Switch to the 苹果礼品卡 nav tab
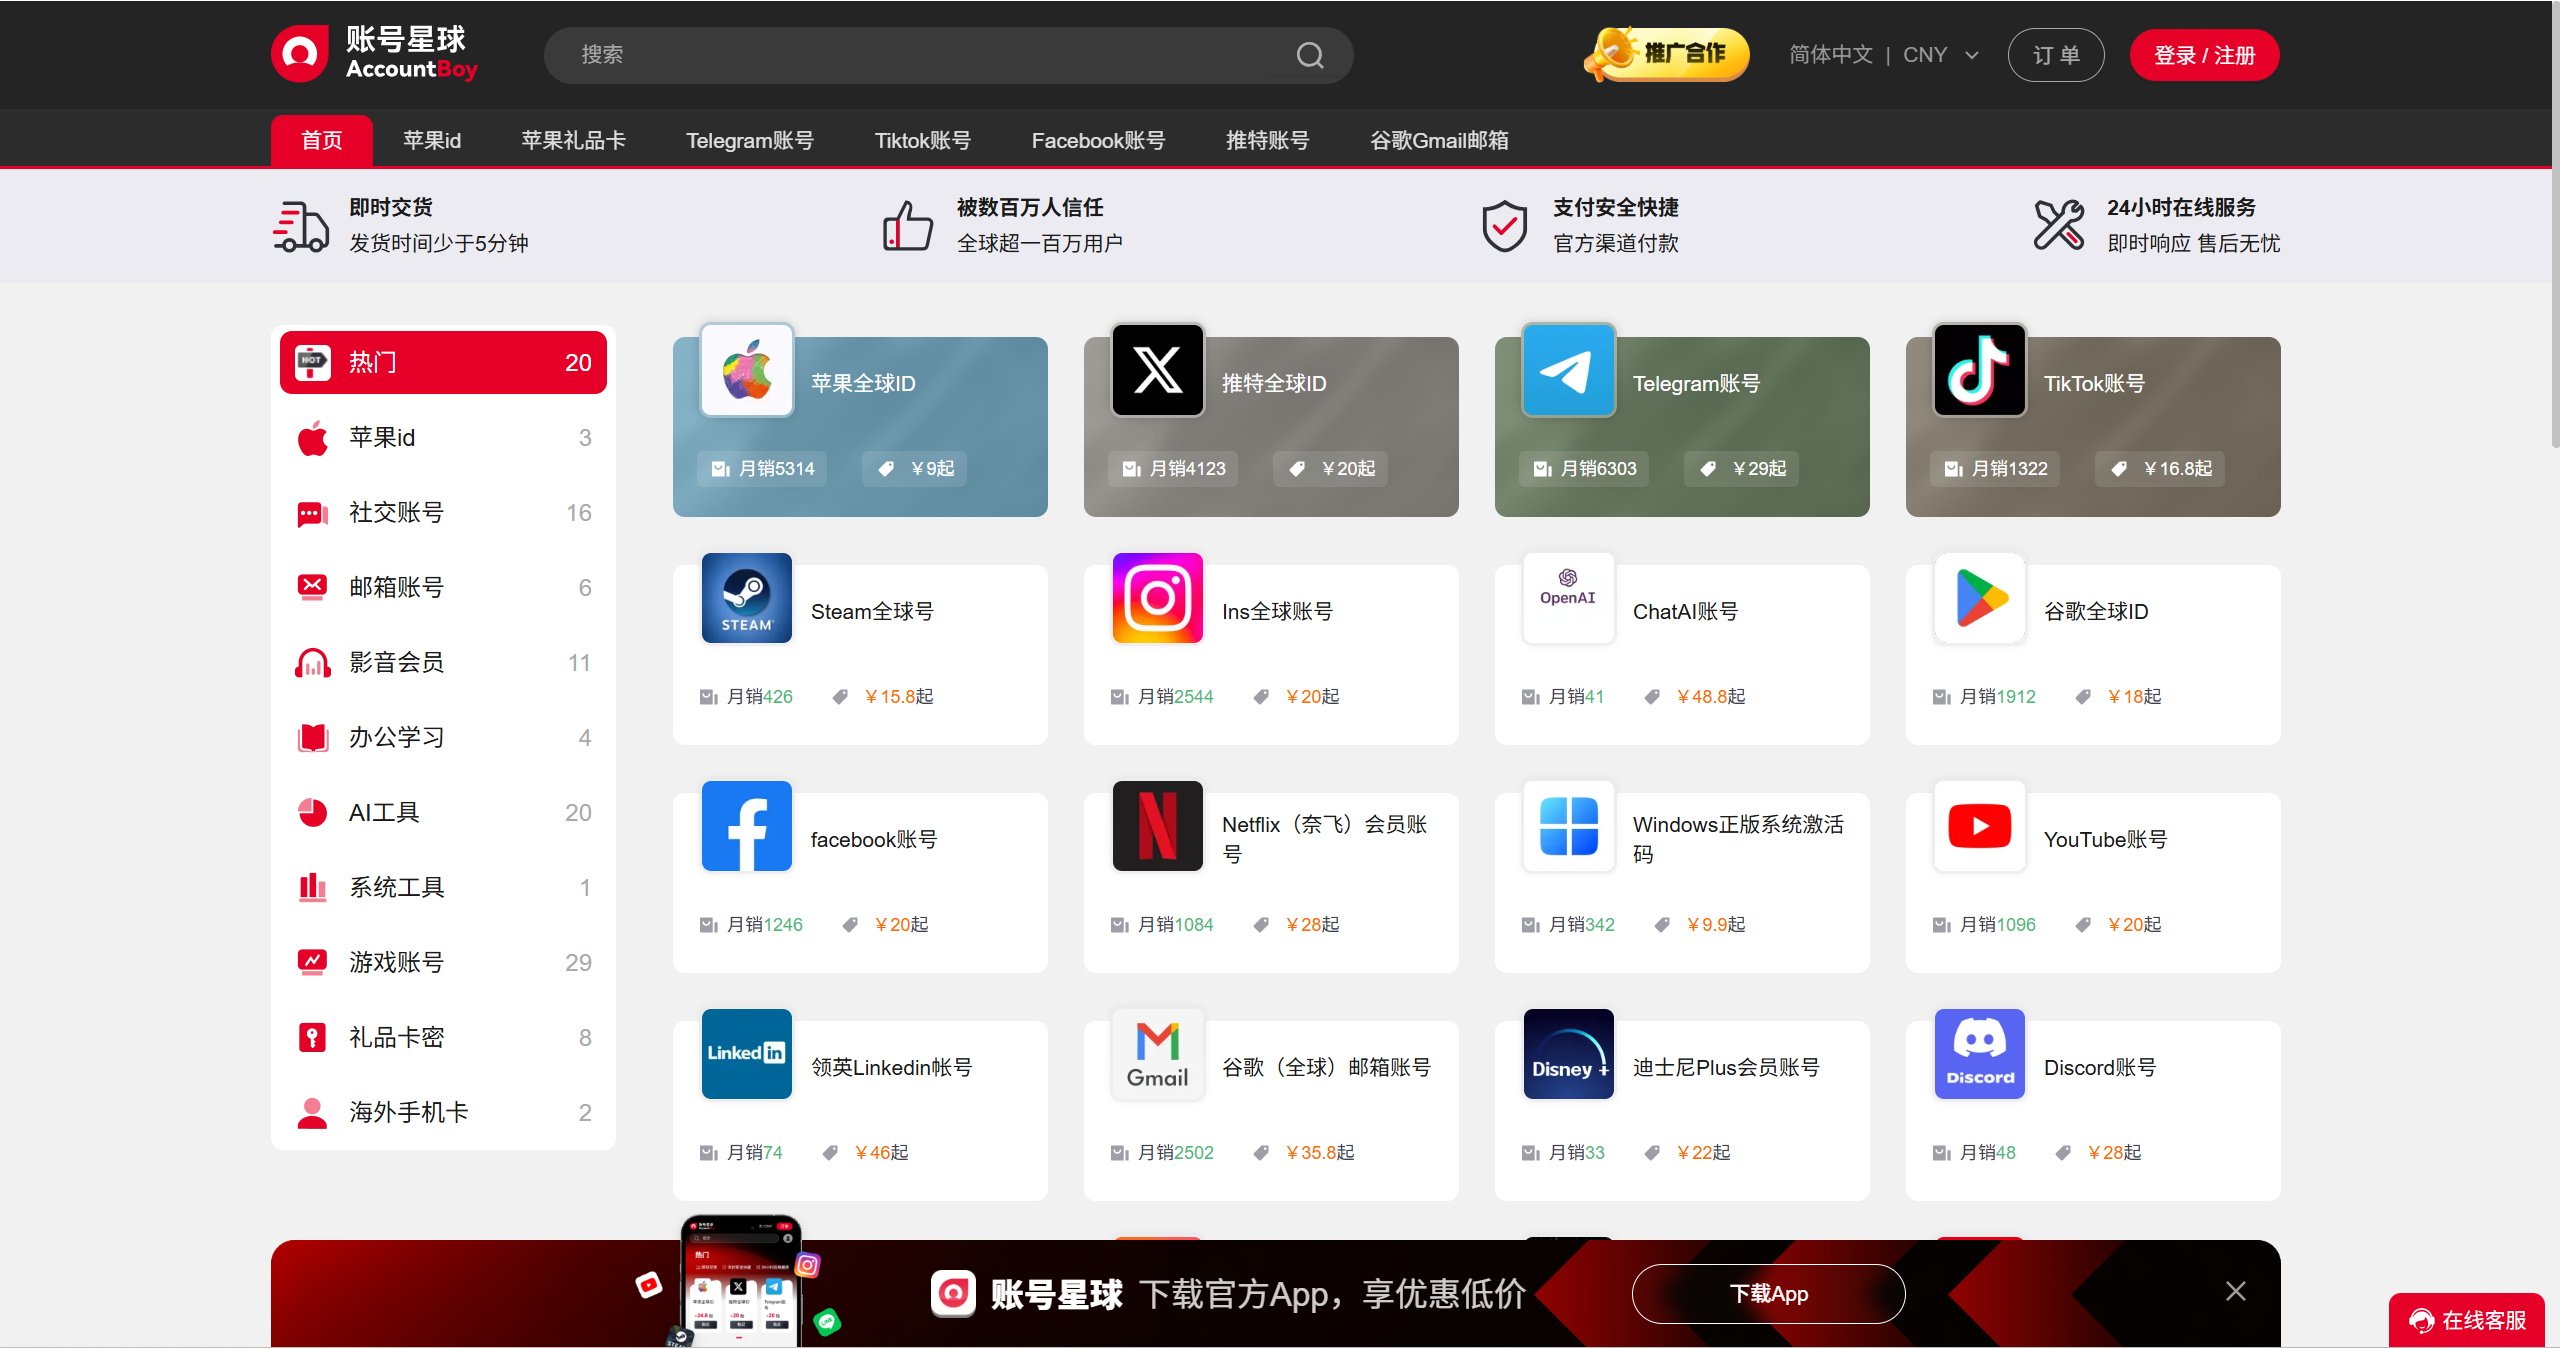Image resolution: width=2560 pixels, height=1348 pixels. coord(573,140)
